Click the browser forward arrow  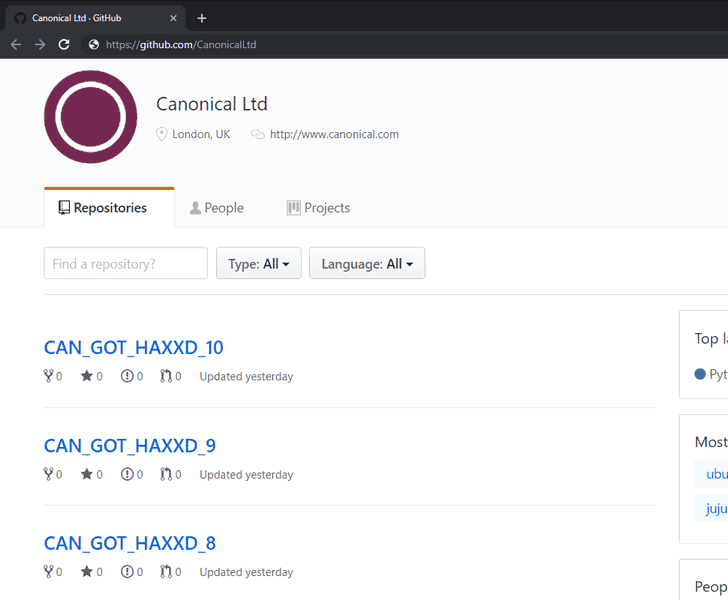(40, 45)
